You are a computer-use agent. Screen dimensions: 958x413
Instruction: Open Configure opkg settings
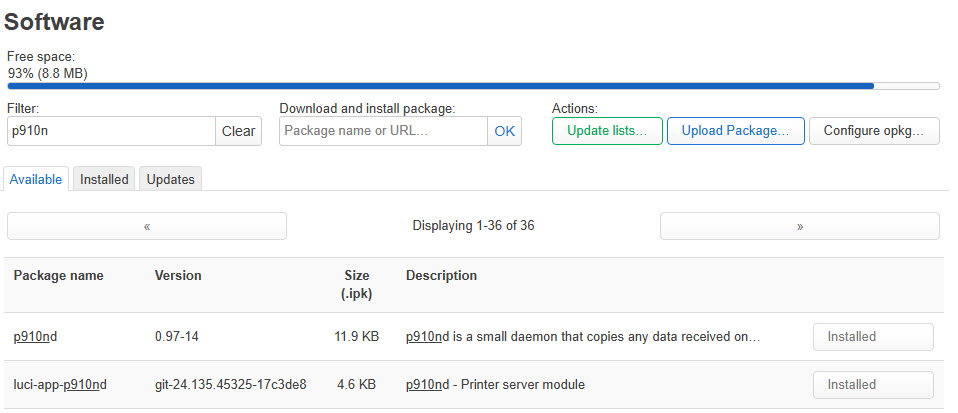pos(874,131)
